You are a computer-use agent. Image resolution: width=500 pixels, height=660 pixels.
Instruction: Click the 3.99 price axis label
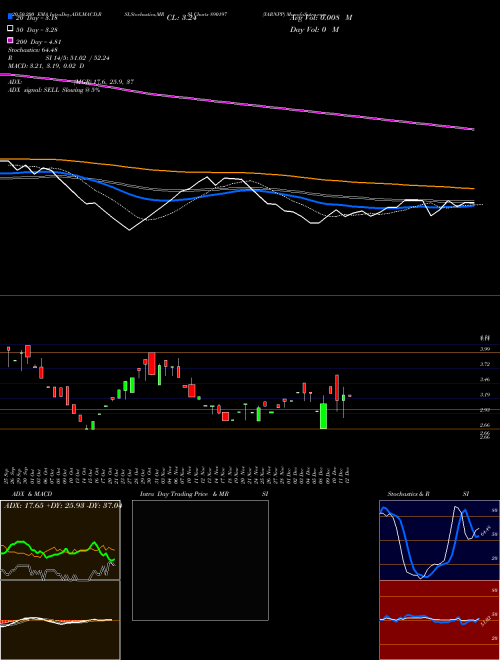[484, 349]
